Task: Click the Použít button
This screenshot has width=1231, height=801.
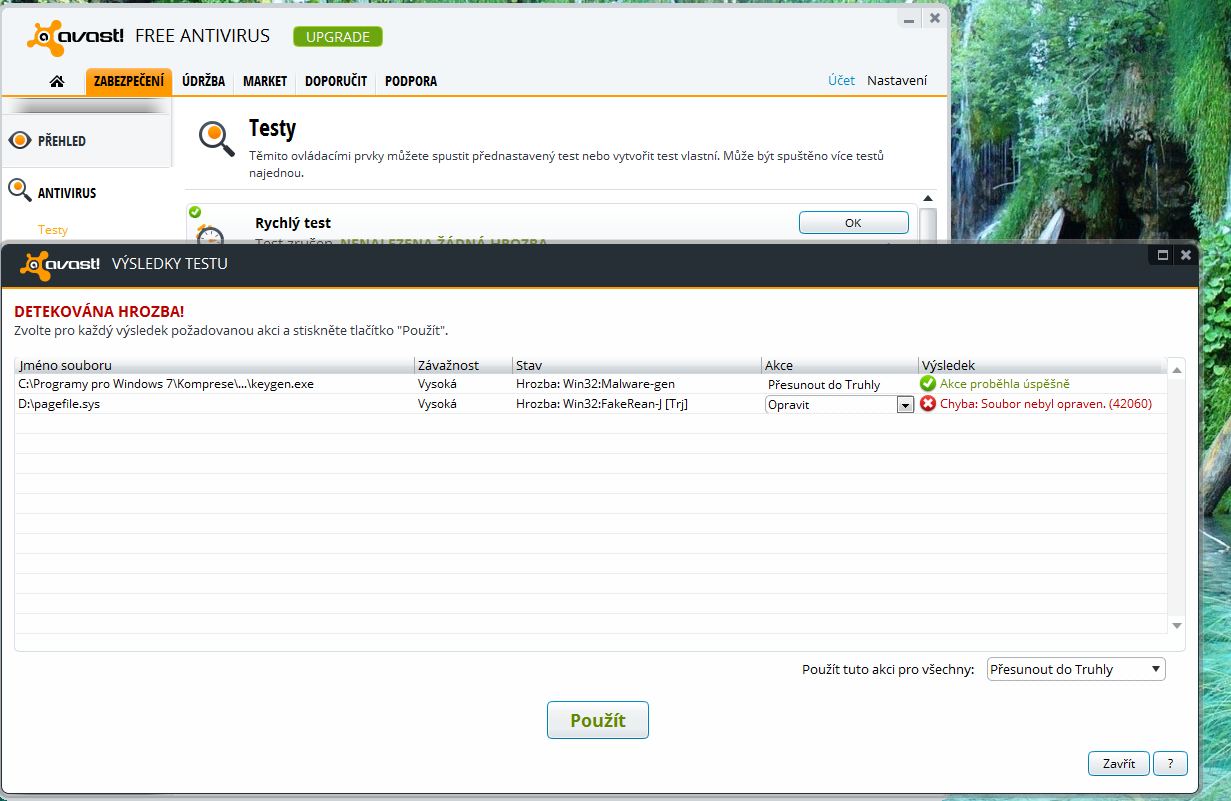Action: (x=598, y=720)
